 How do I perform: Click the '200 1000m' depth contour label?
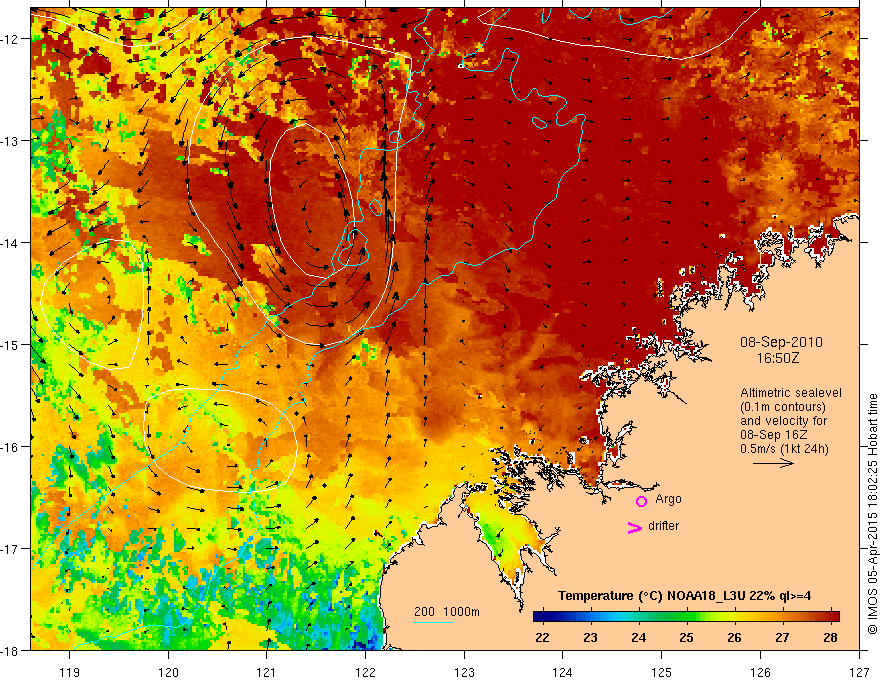[x=447, y=612]
